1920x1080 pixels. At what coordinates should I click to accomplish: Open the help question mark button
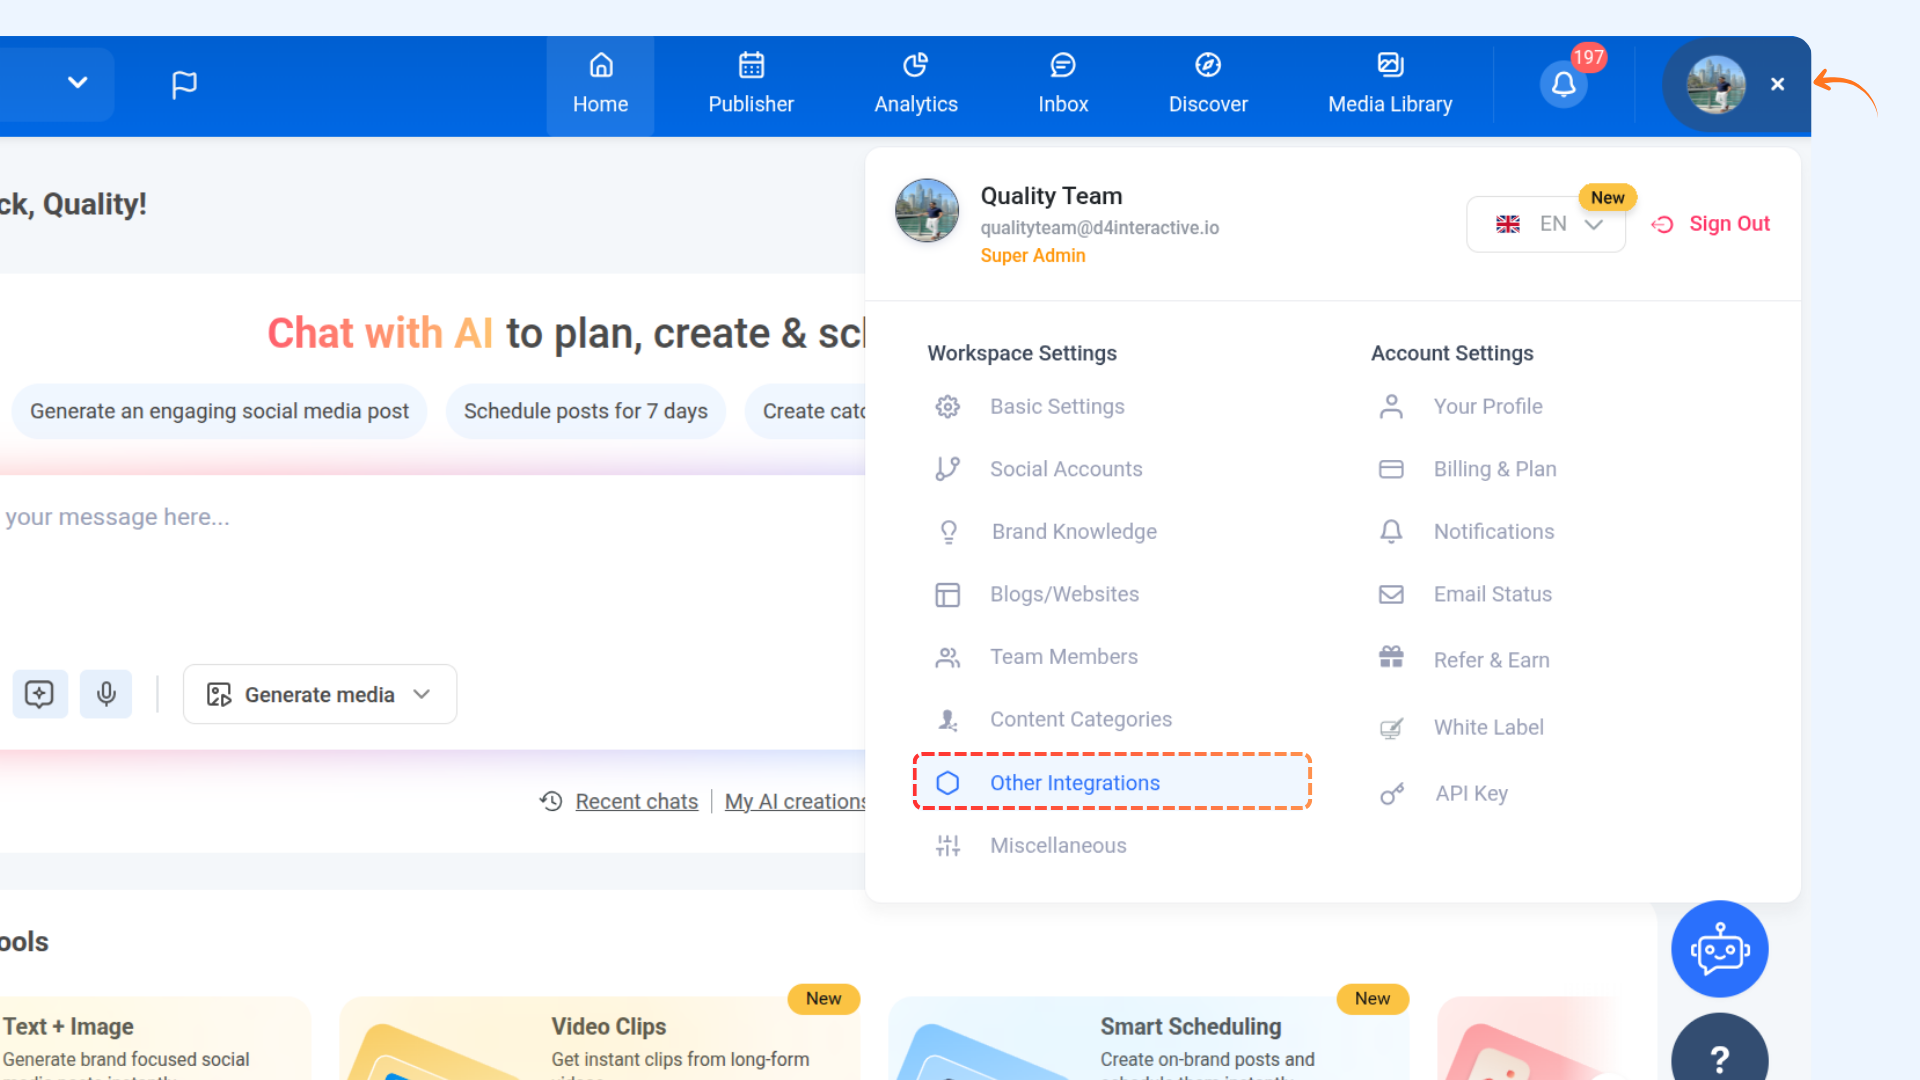(x=1719, y=1057)
